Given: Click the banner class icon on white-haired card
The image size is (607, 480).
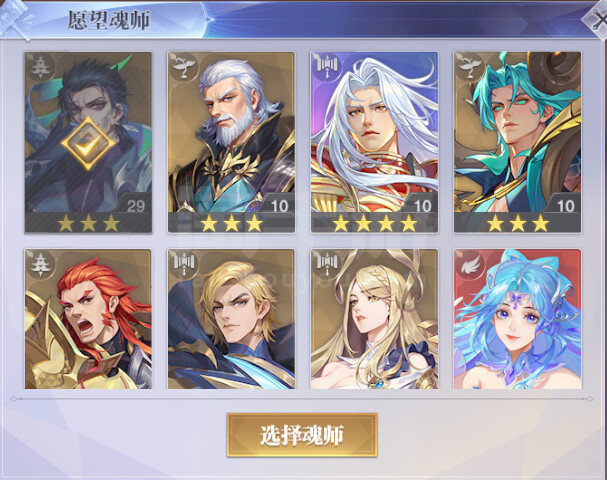Looking at the screenshot, I should (326, 66).
